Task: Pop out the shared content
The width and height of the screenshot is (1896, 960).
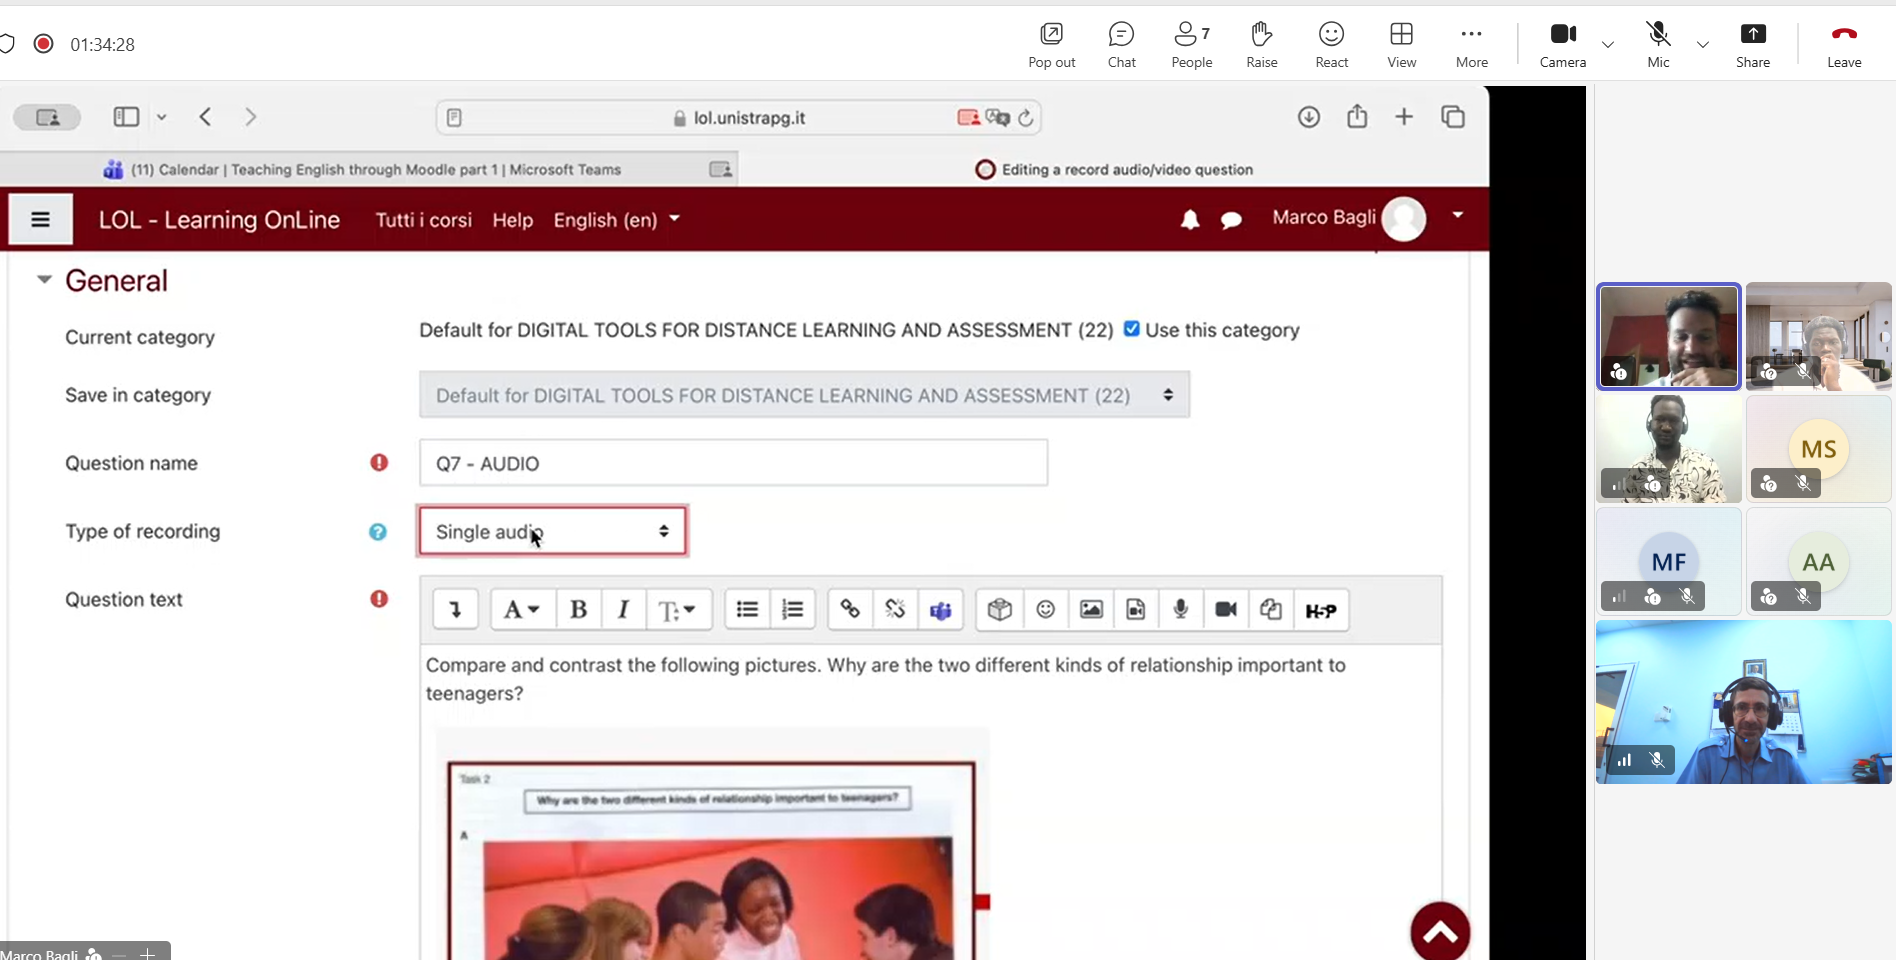Action: pos(1051,45)
